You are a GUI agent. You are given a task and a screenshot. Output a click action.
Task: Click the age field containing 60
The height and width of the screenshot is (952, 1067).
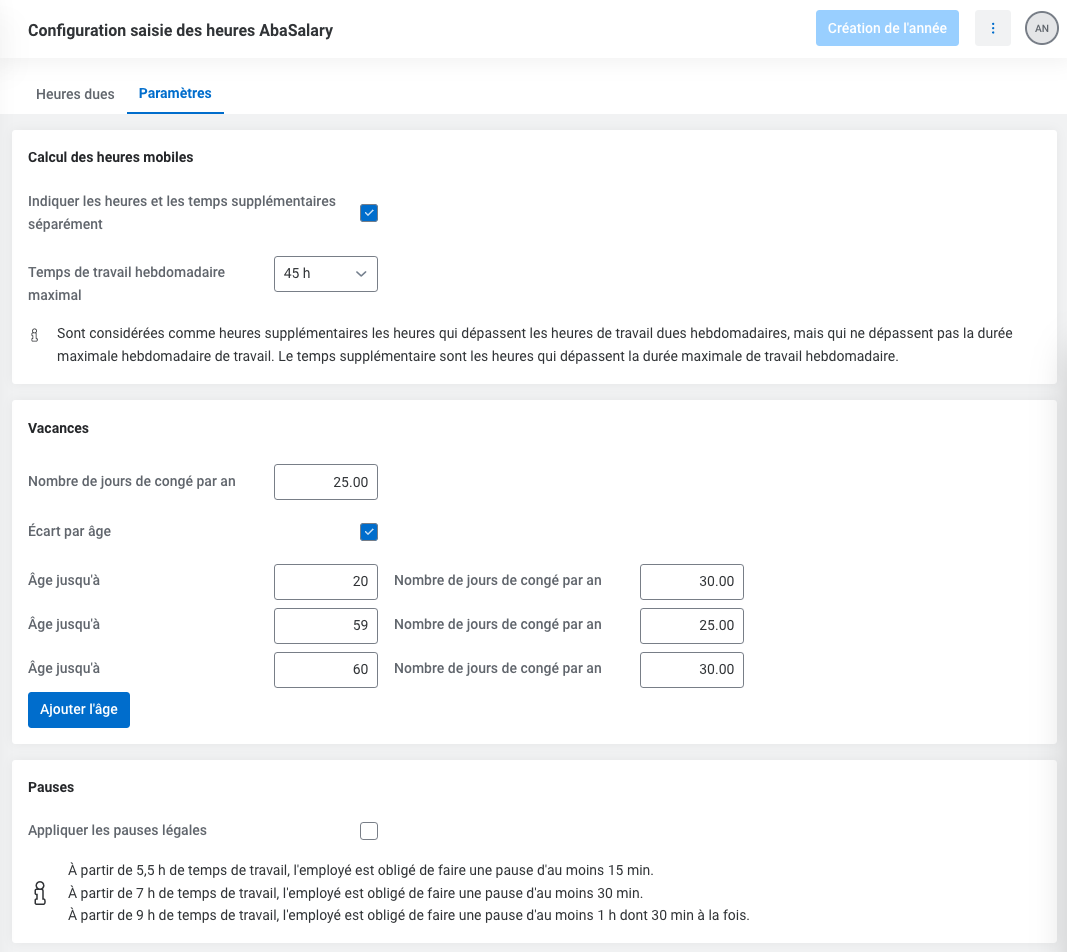coord(325,670)
